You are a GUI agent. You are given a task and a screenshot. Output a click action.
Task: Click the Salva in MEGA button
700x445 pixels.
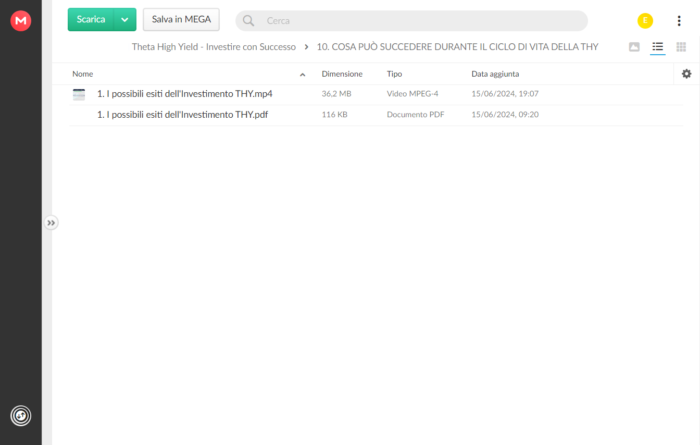[x=181, y=20]
